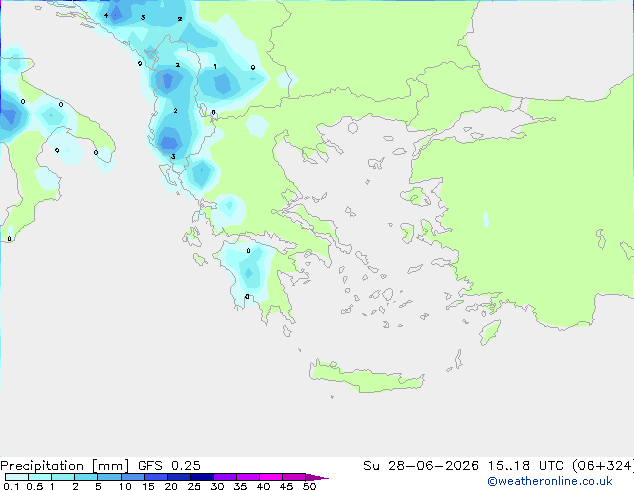
Task: Click the legend swatch between 1 and 2
Action: [x=63, y=477]
